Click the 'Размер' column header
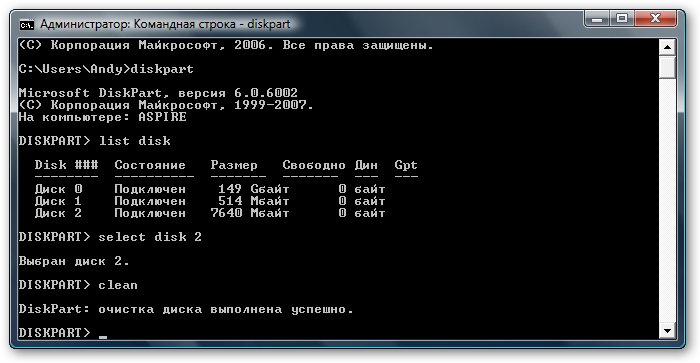 234,165
